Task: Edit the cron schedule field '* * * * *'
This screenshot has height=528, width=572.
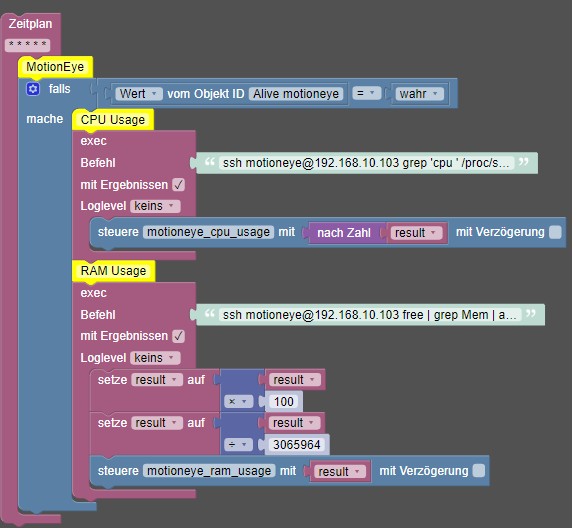Action: point(27,45)
